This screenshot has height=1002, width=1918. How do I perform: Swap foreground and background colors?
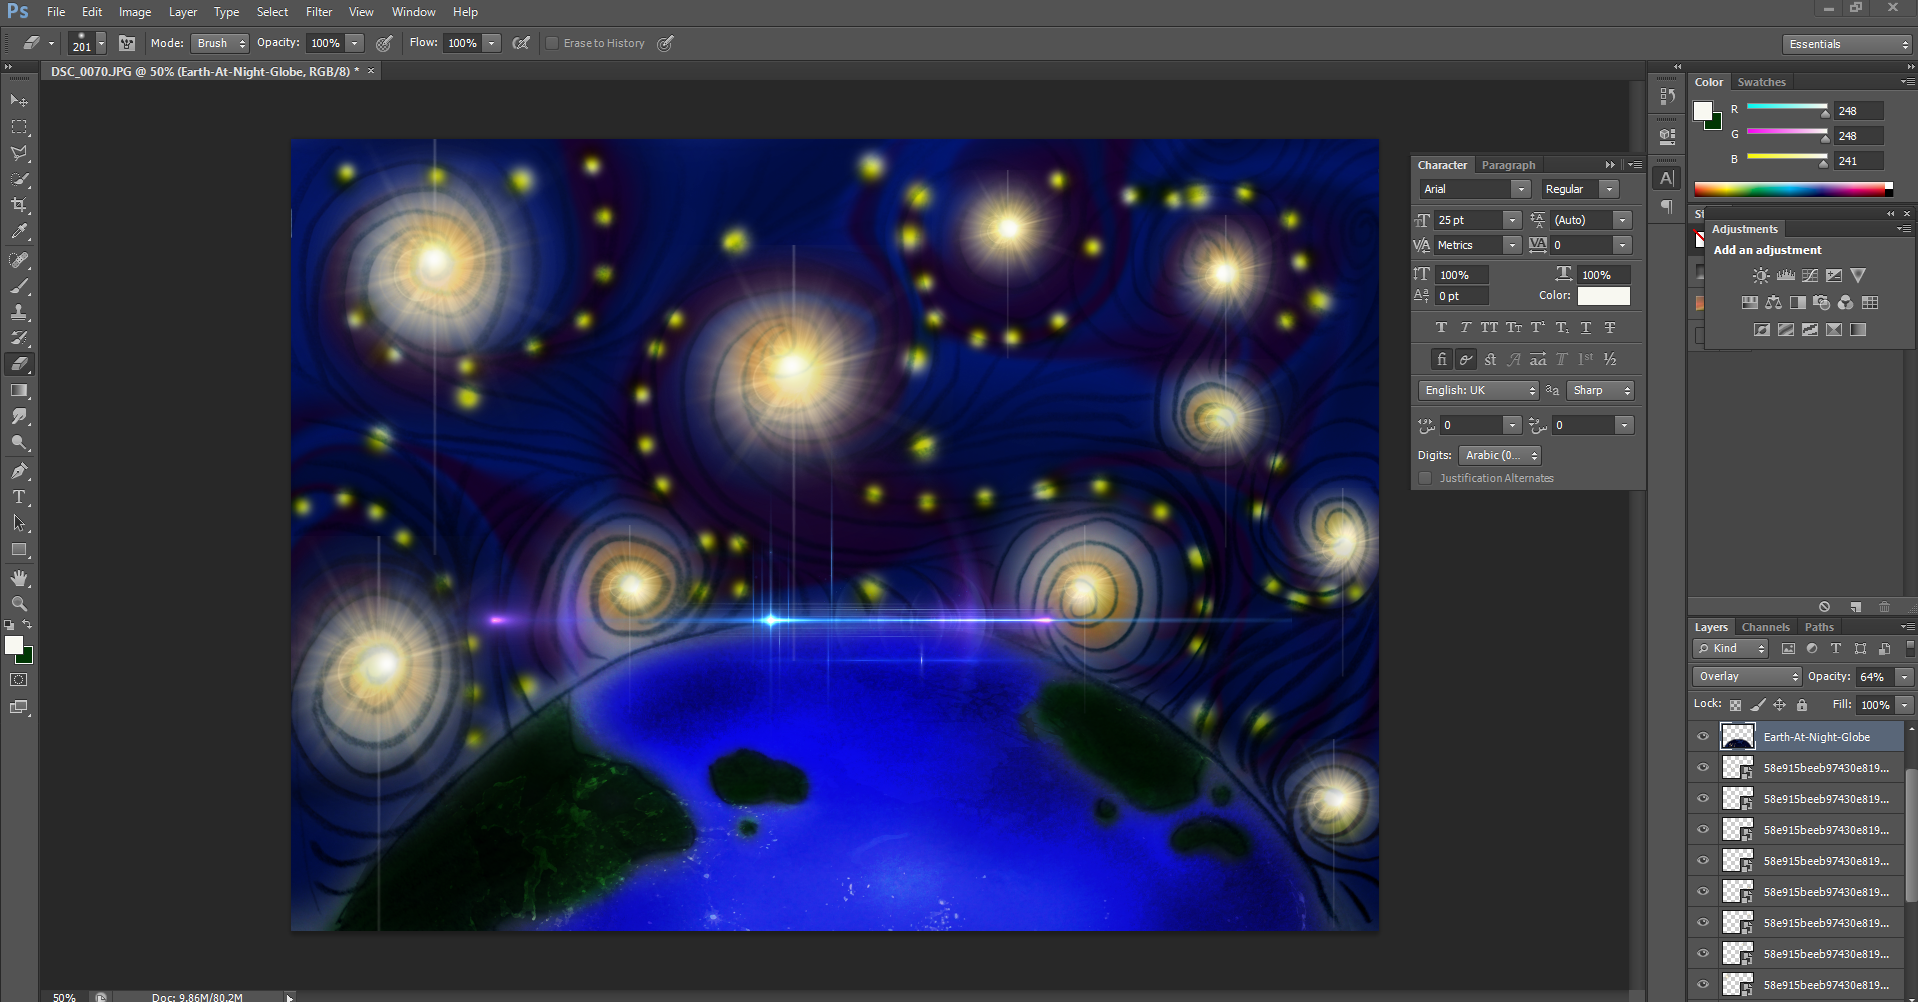point(28,625)
